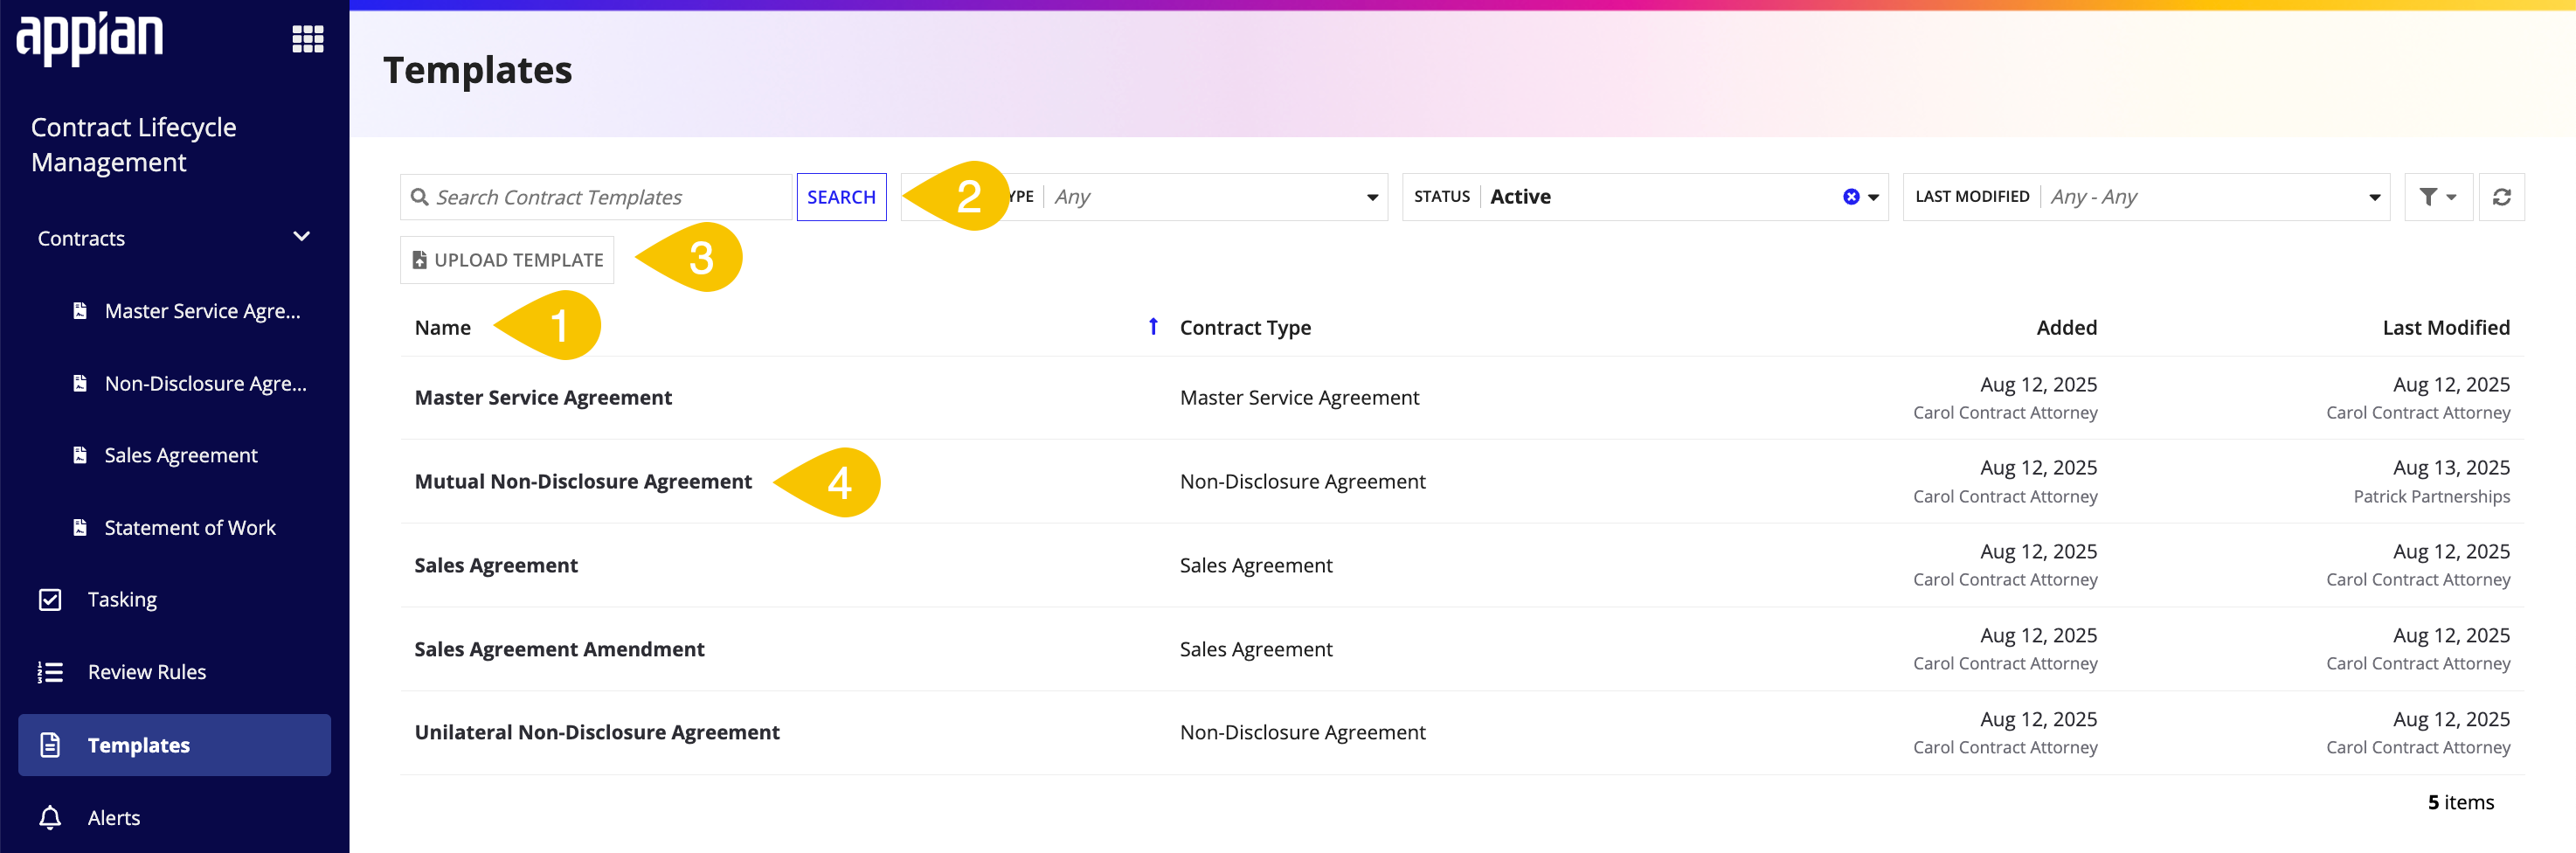Click the Templates document icon in sidebar
2576x853 pixels.
point(50,745)
